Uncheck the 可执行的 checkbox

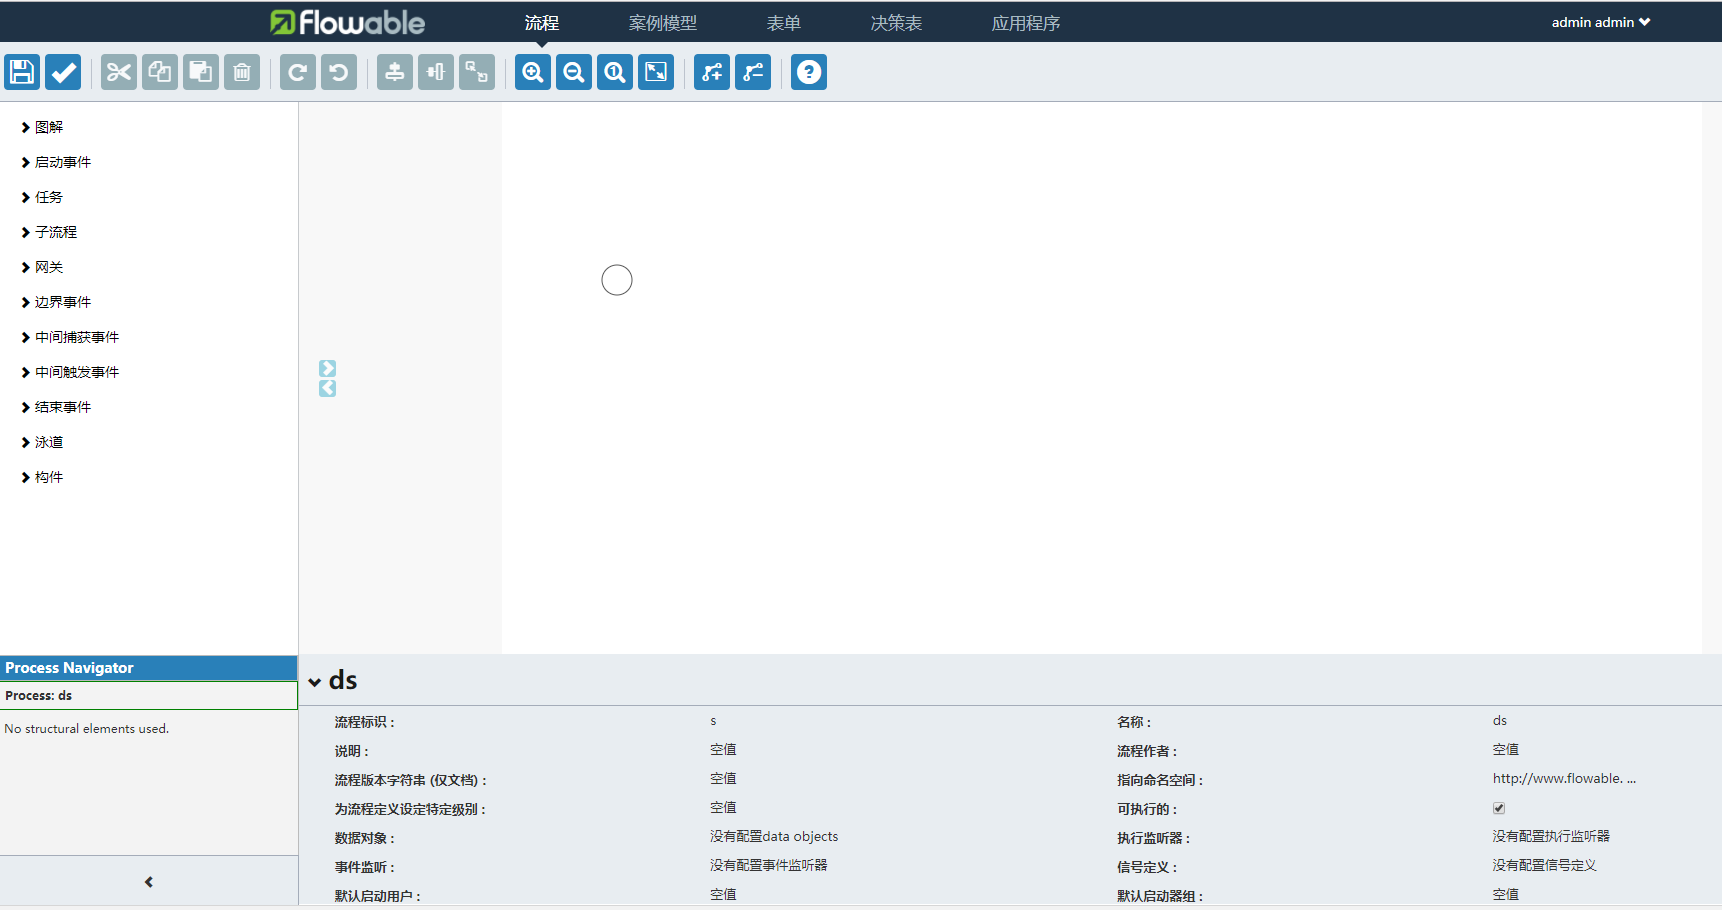tap(1498, 808)
